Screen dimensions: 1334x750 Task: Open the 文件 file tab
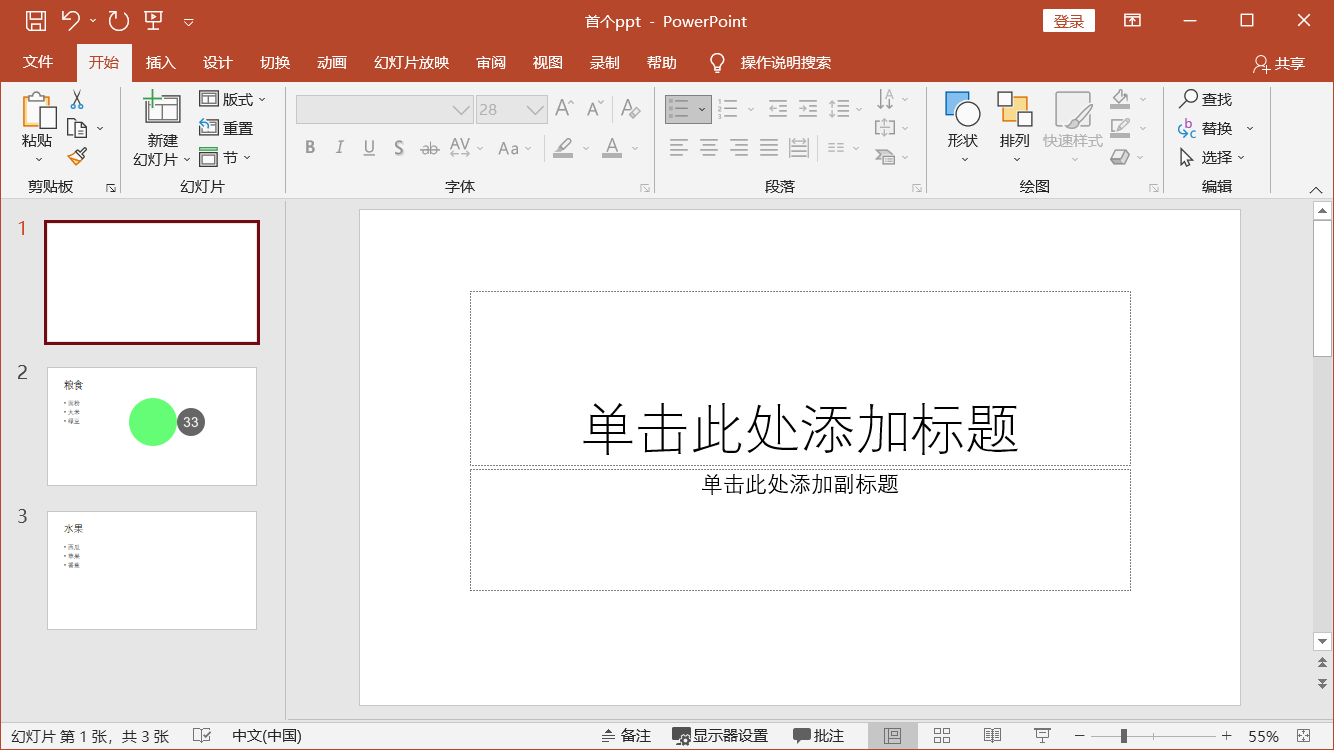[x=38, y=62]
